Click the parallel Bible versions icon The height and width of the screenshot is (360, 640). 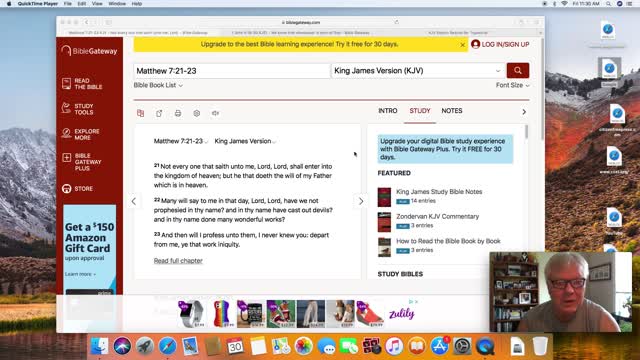(x=140, y=113)
